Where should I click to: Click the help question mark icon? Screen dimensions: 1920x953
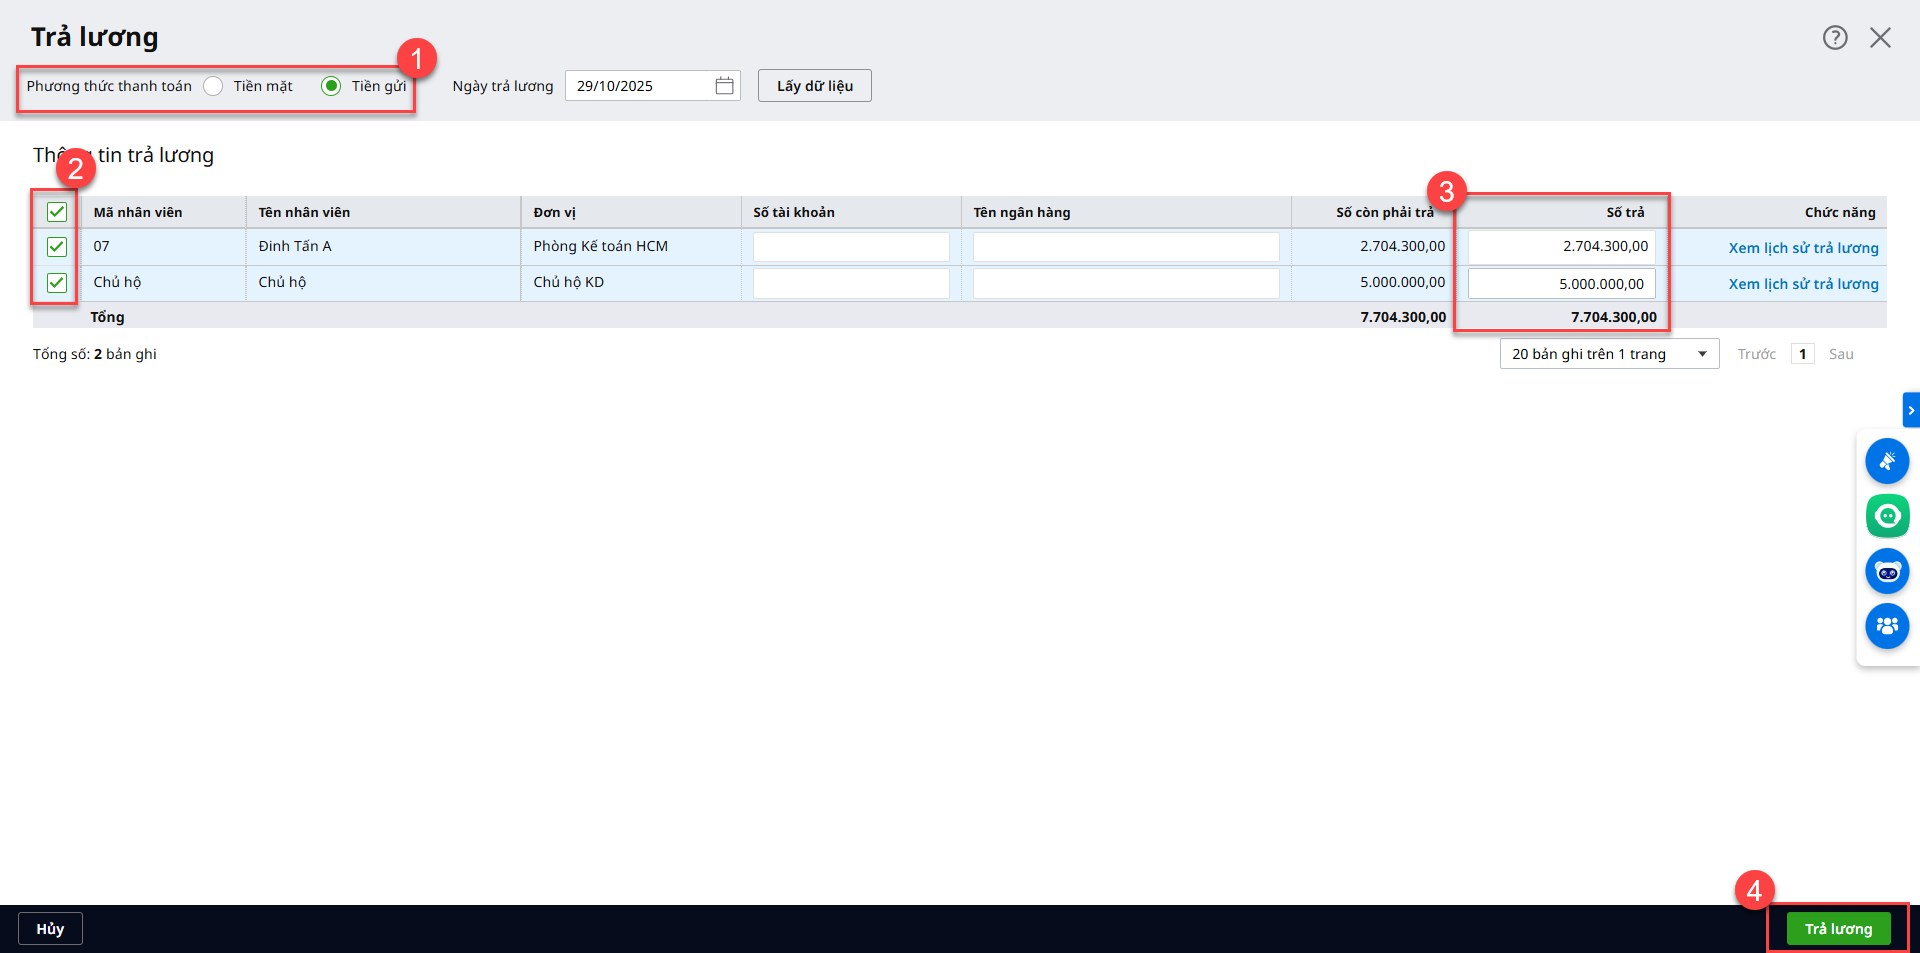click(x=1834, y=38)
